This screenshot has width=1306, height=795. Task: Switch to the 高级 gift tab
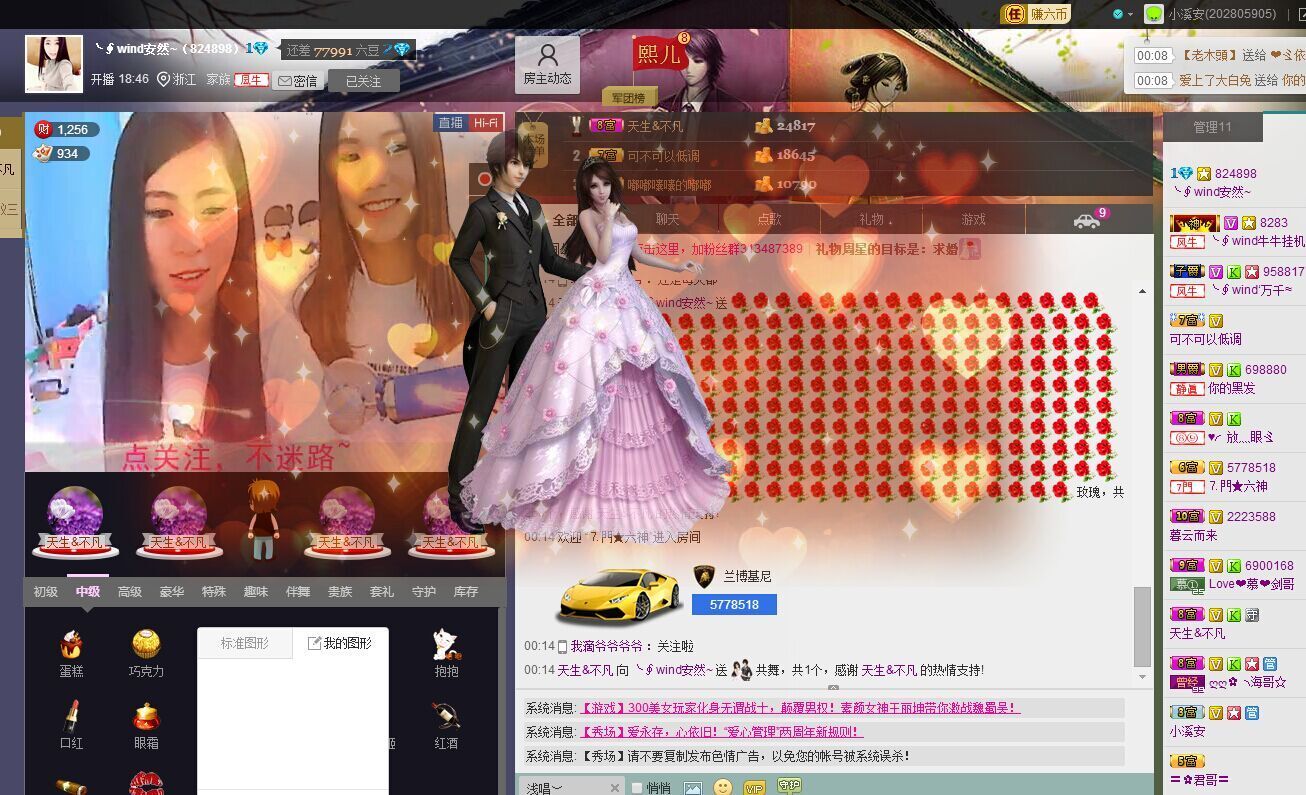click(130, 591)
